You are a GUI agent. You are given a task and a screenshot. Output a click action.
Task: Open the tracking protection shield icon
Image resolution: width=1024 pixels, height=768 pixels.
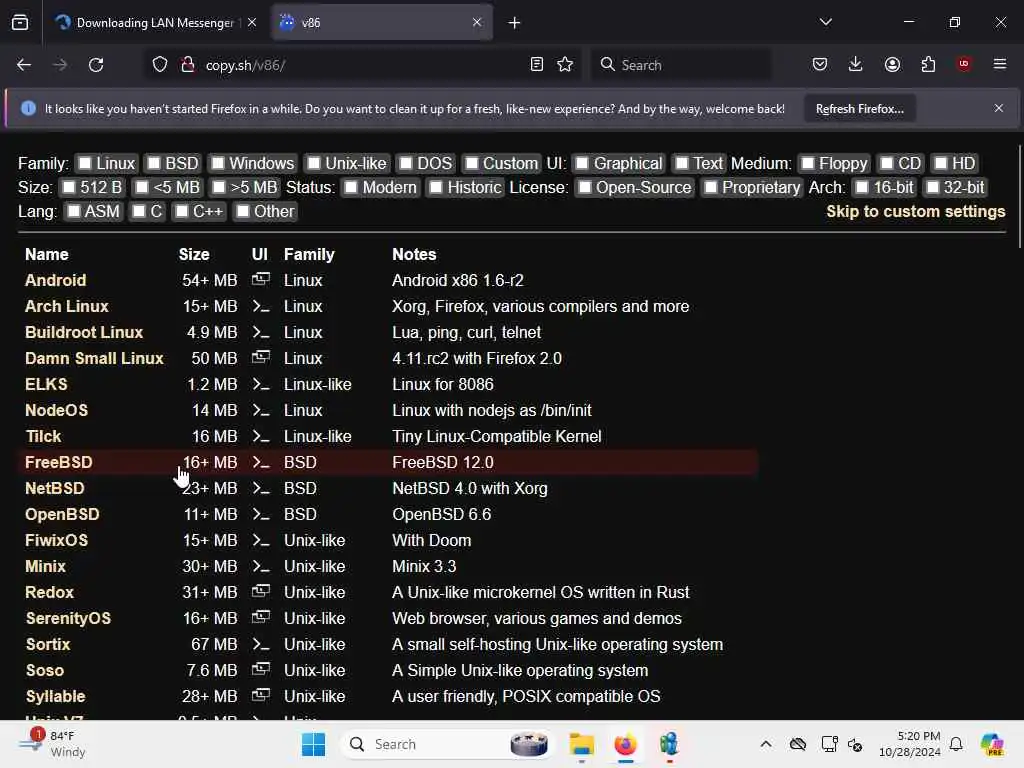coord(160,65)
